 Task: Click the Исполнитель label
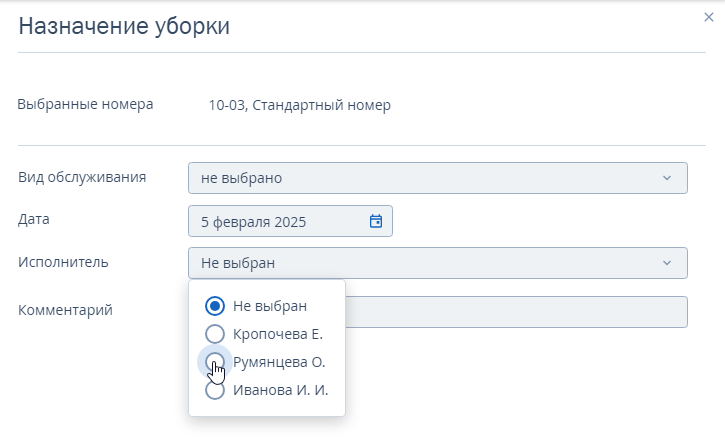pos(63,262)
